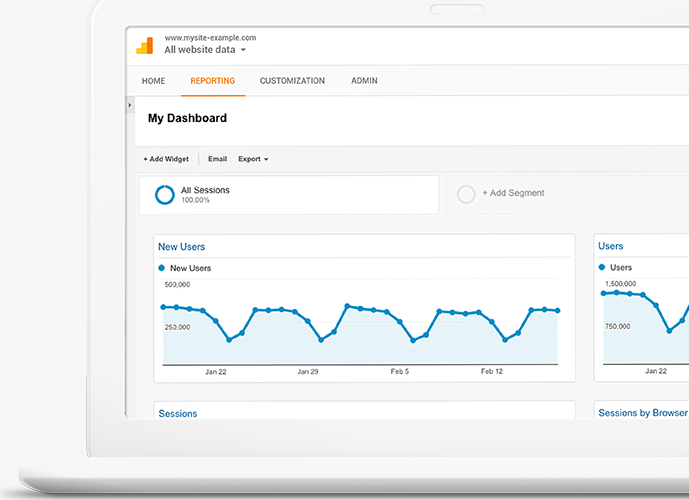The image size is (689, 500).
Task: Click the Add Widget button
Action: pos(166,159)
